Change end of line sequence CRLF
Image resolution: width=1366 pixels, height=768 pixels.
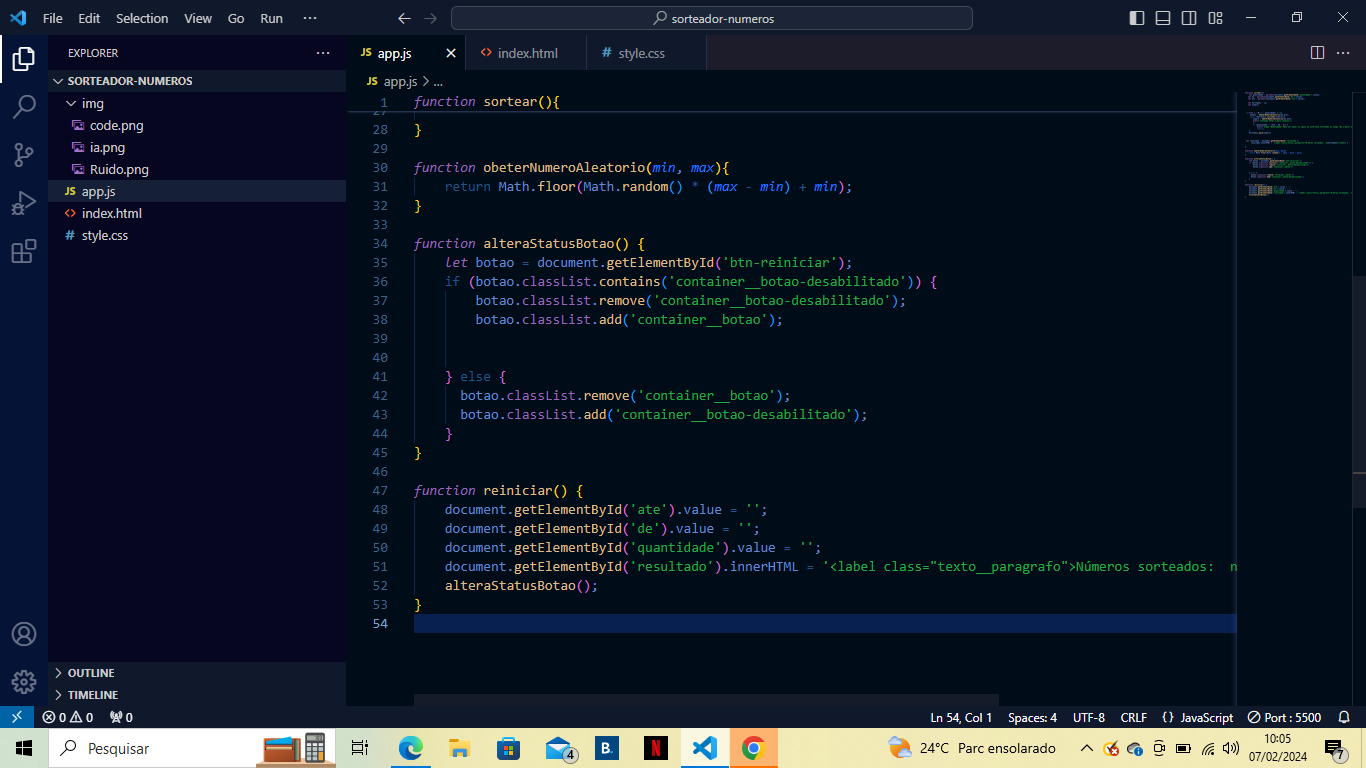pyautogui.click(x=1134, y=717)
